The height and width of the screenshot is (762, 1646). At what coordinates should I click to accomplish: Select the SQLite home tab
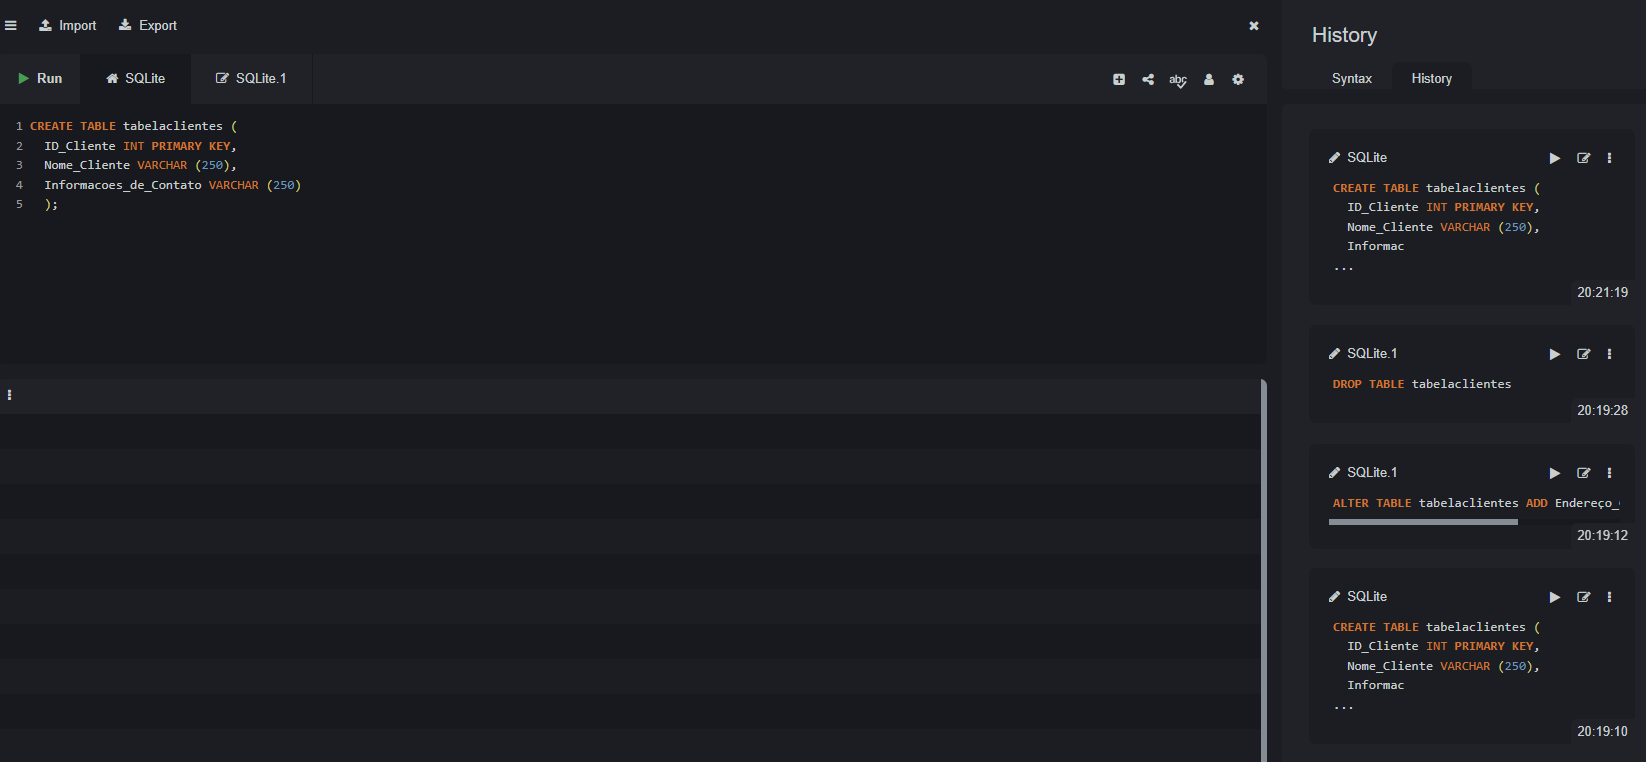click(x=136, y=79)
